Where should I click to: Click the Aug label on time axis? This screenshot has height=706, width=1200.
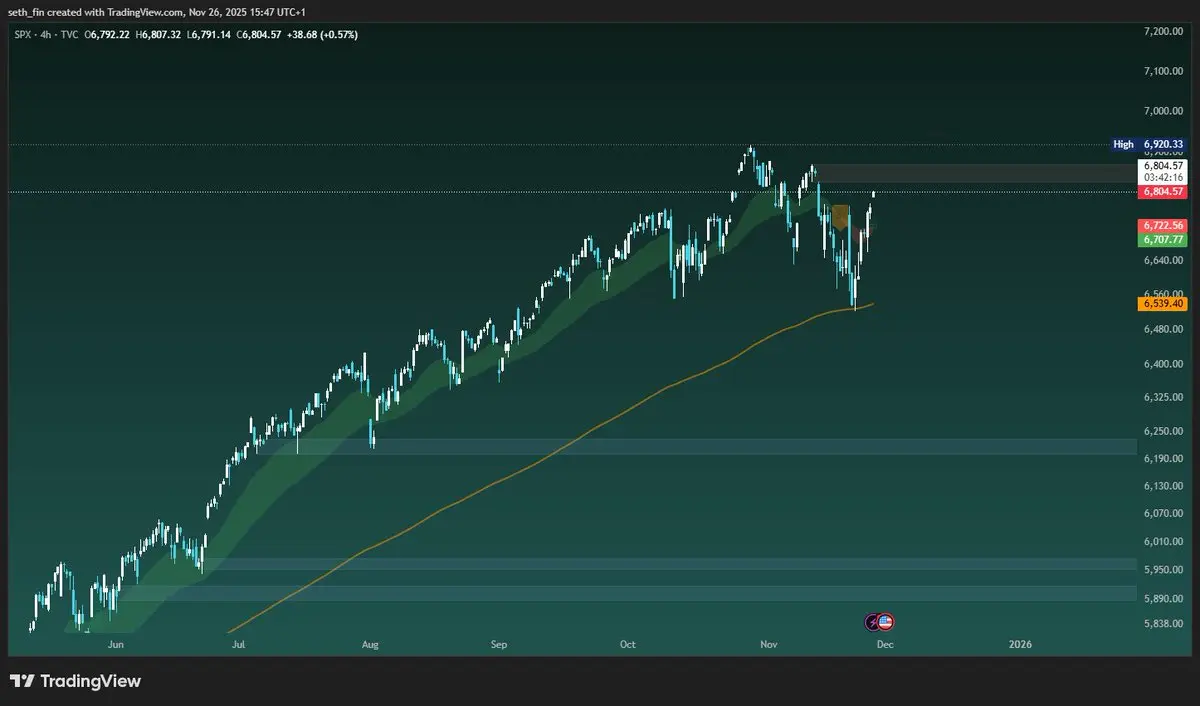[371, 645]
